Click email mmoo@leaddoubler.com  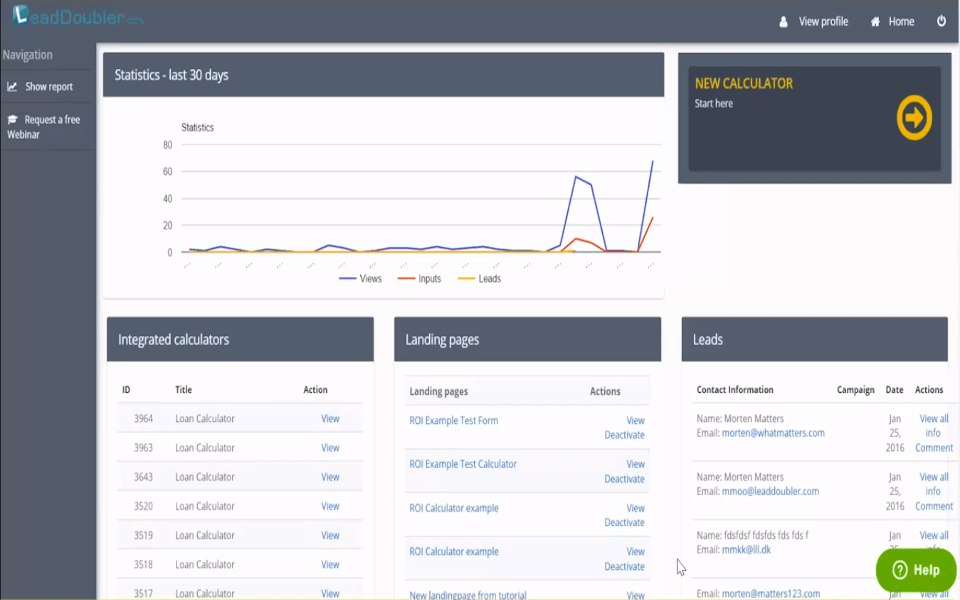pyautogui.click(x=770, y=491)
